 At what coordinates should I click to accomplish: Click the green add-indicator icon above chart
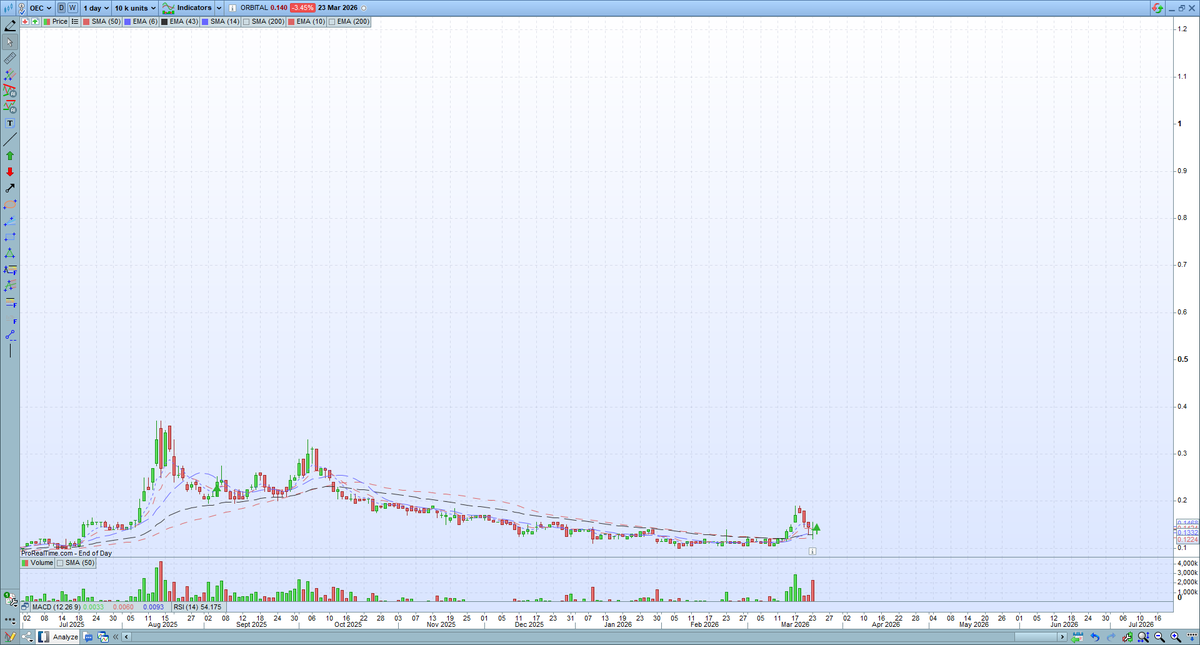(35, 21)
